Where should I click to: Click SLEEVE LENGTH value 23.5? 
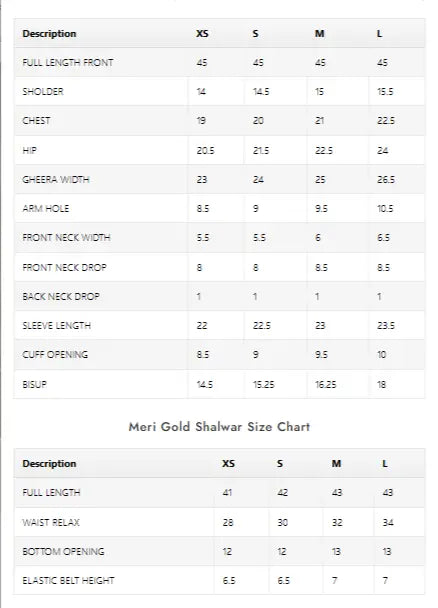tap(386, 325)
